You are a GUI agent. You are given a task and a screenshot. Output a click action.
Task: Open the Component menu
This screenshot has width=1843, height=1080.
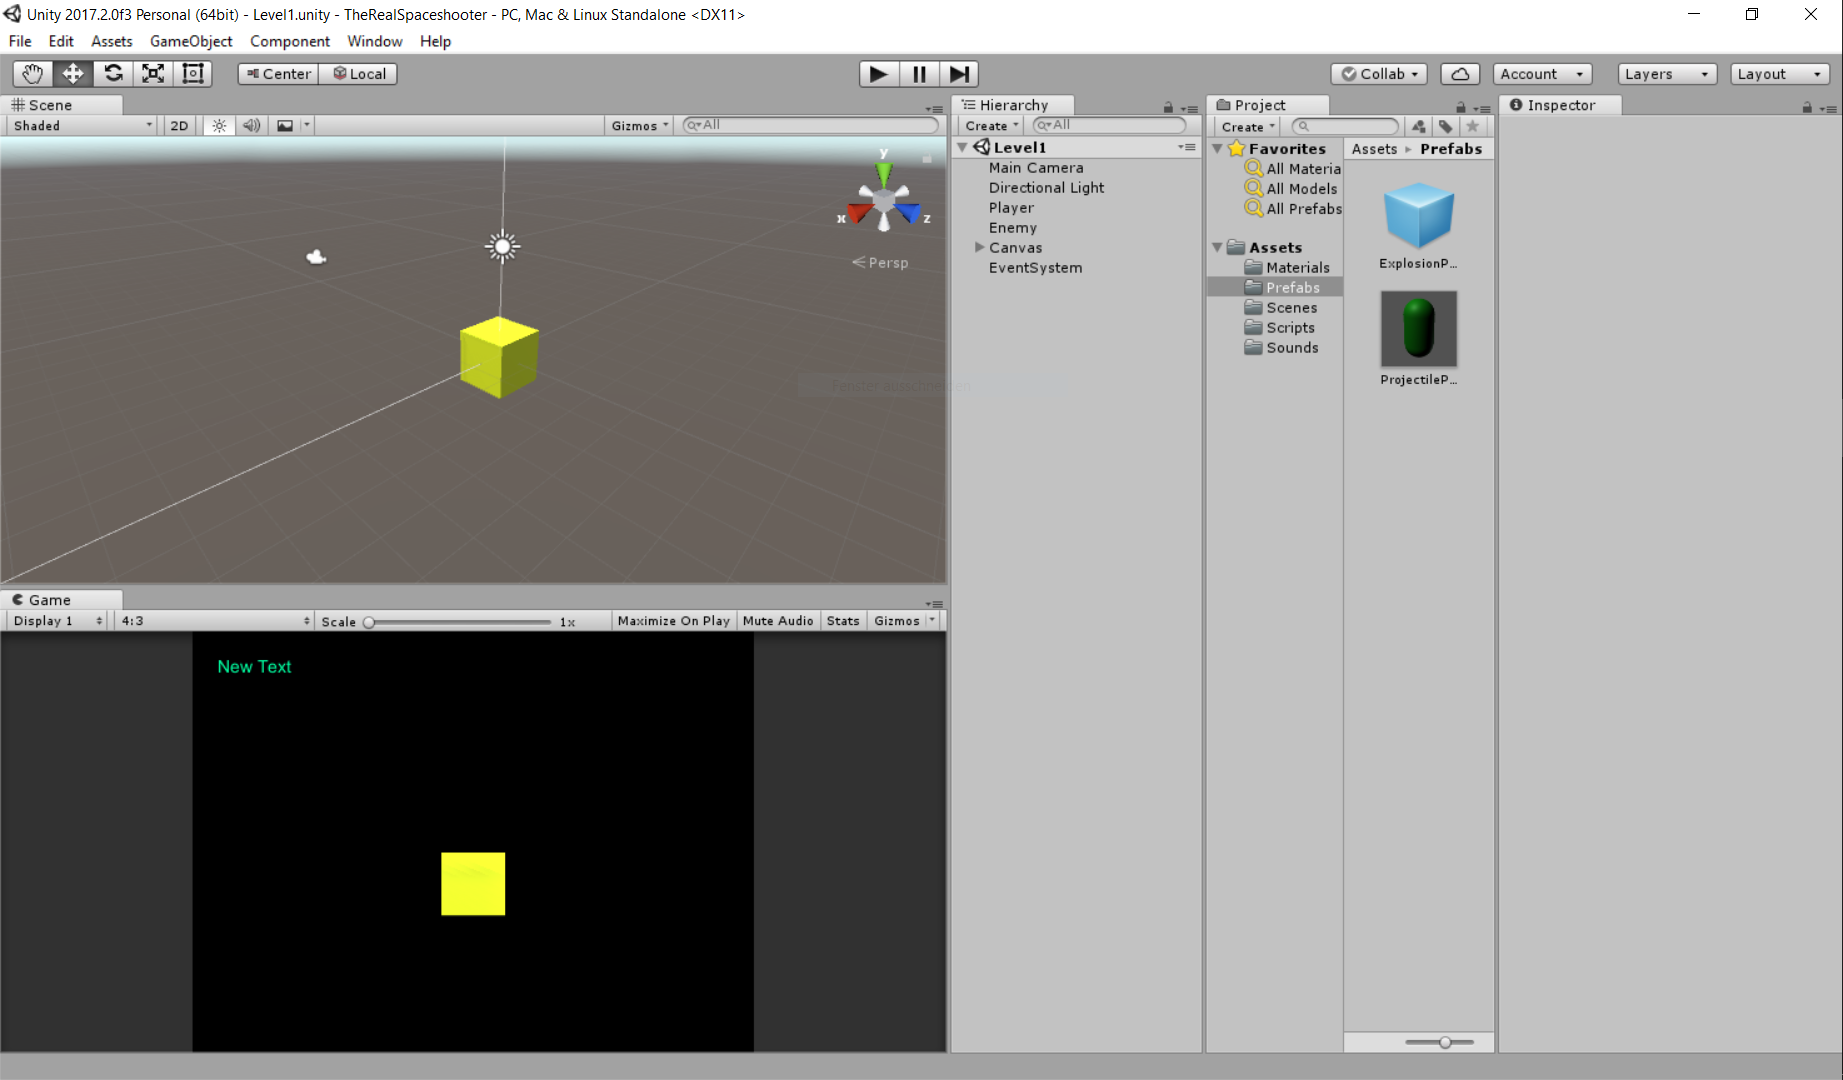(x=289, y=41)
